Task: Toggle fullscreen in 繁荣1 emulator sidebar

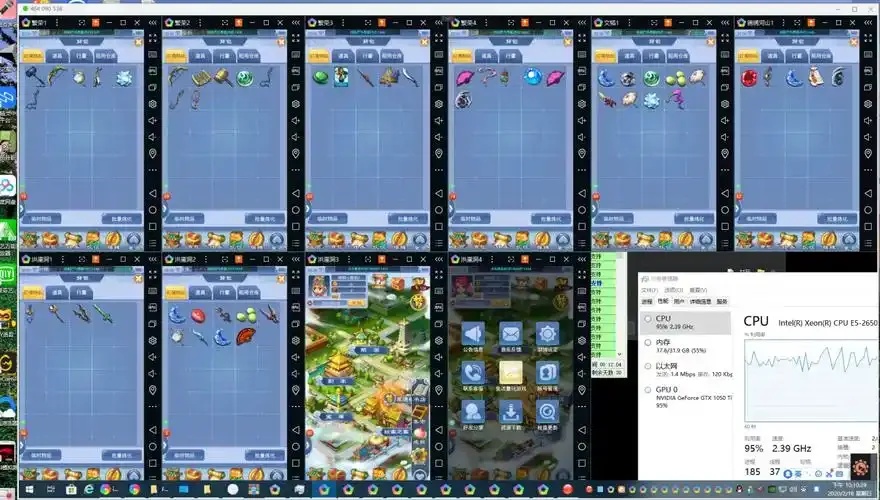Action: (153, 39)
